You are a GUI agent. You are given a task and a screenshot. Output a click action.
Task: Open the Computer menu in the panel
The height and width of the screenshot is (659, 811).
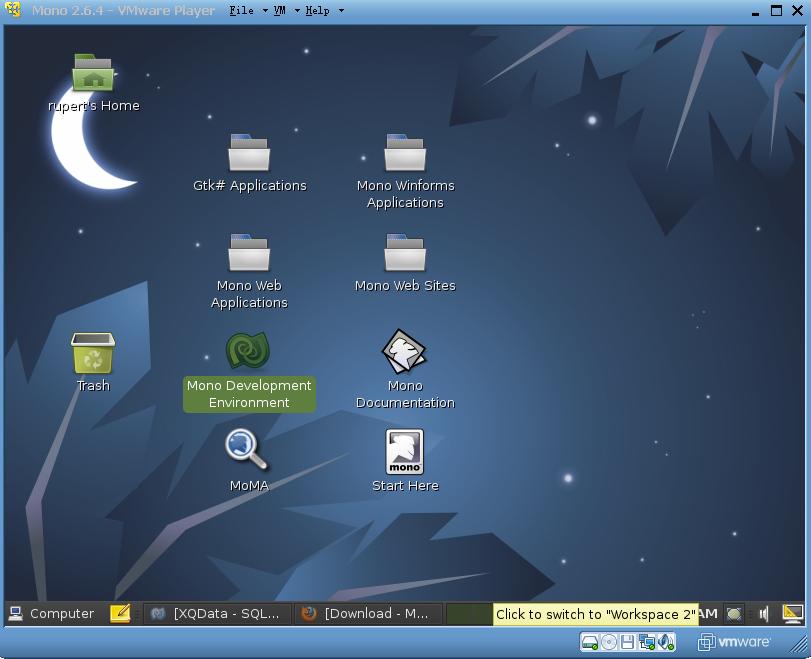[51, 613]
